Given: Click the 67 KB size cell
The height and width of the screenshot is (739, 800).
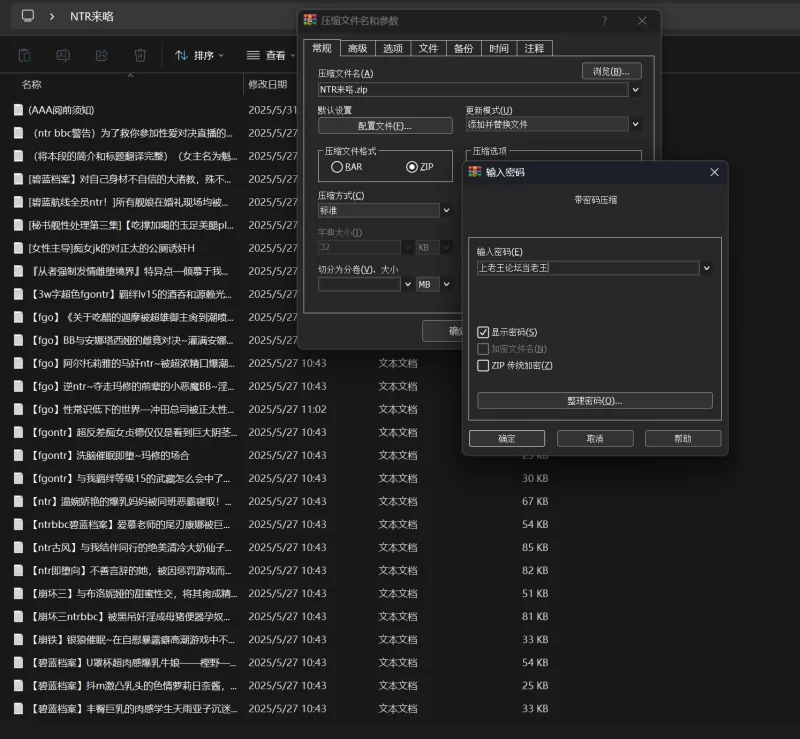Looking at the screenshot, I should point(535,501).
